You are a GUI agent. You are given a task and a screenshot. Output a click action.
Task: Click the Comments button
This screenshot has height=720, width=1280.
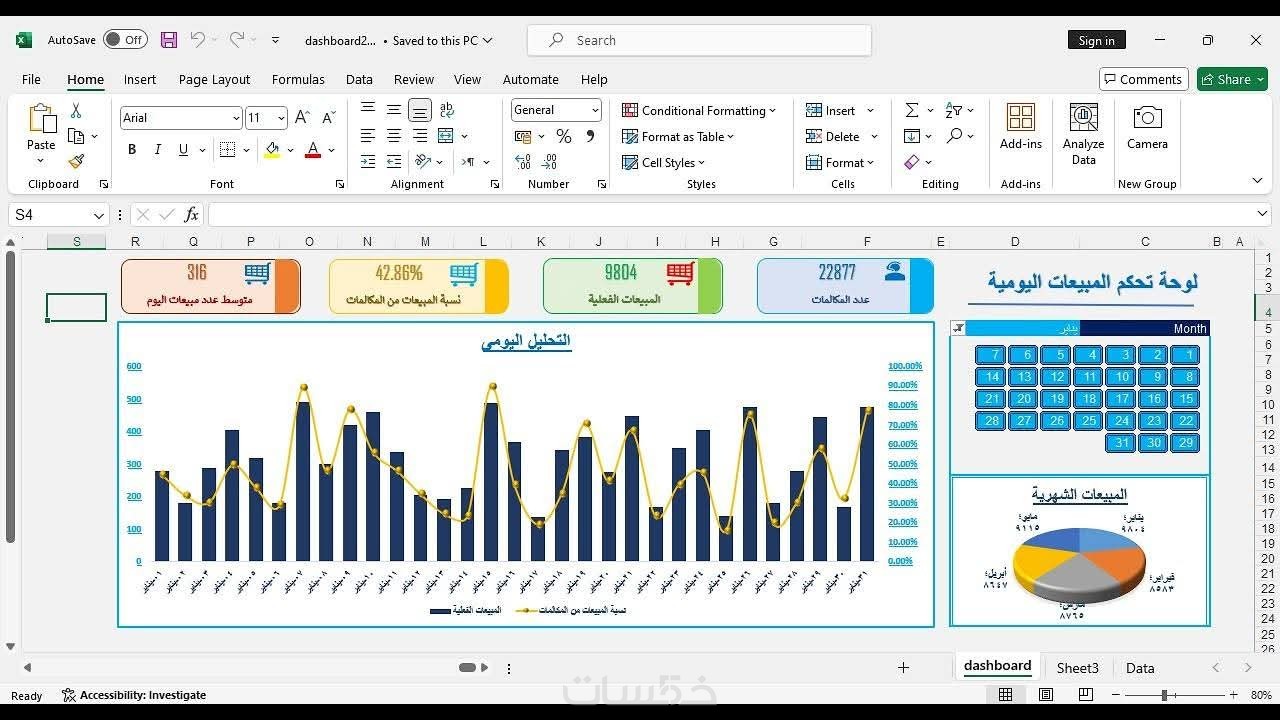pyautogui.click(x=1142, y=79)
